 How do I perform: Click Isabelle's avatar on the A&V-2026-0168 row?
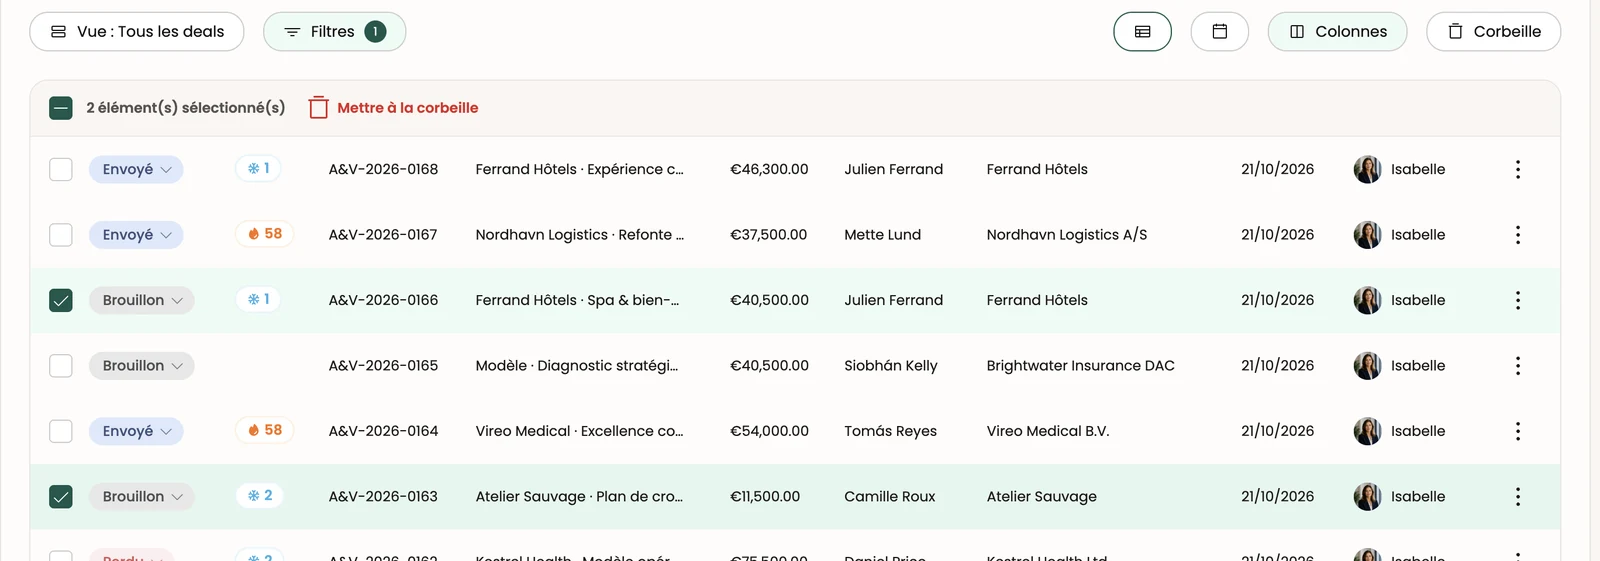click(1367, 169)
